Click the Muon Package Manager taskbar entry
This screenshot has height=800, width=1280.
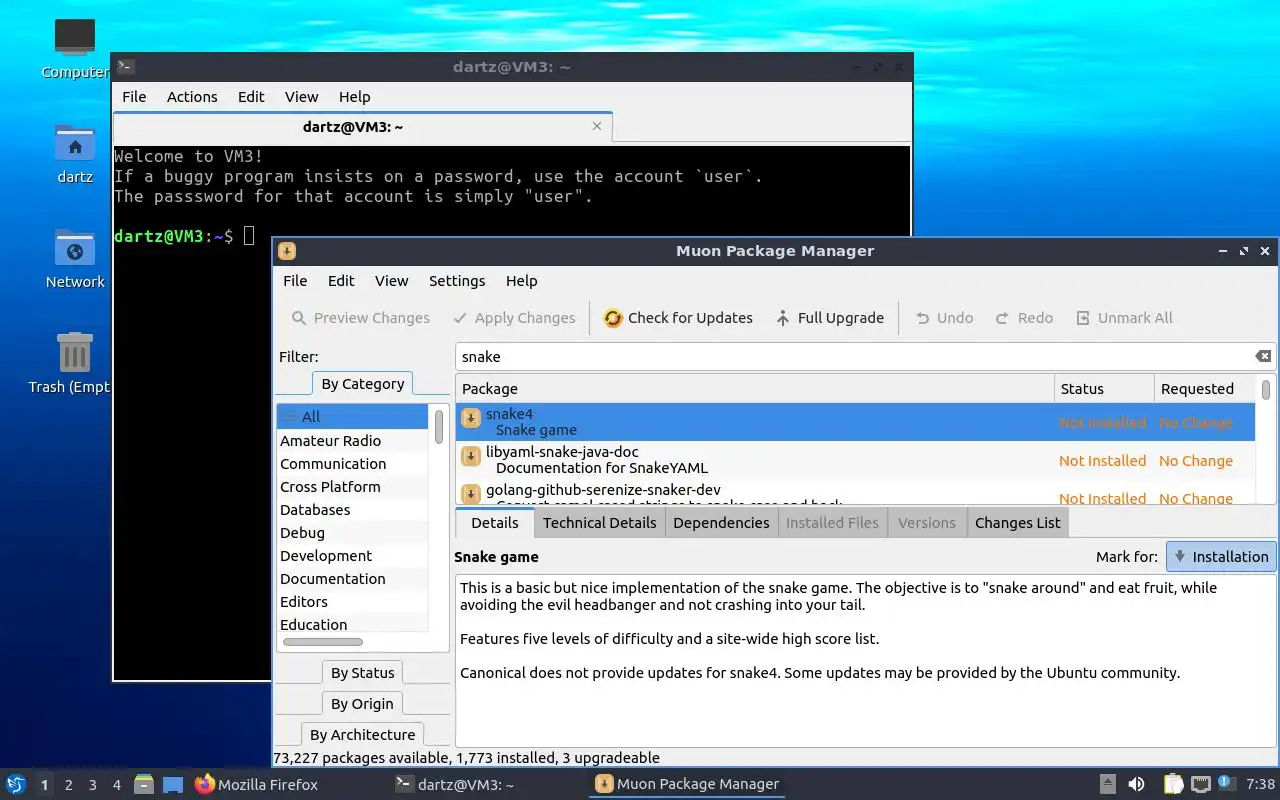click(x=687, y=785)
